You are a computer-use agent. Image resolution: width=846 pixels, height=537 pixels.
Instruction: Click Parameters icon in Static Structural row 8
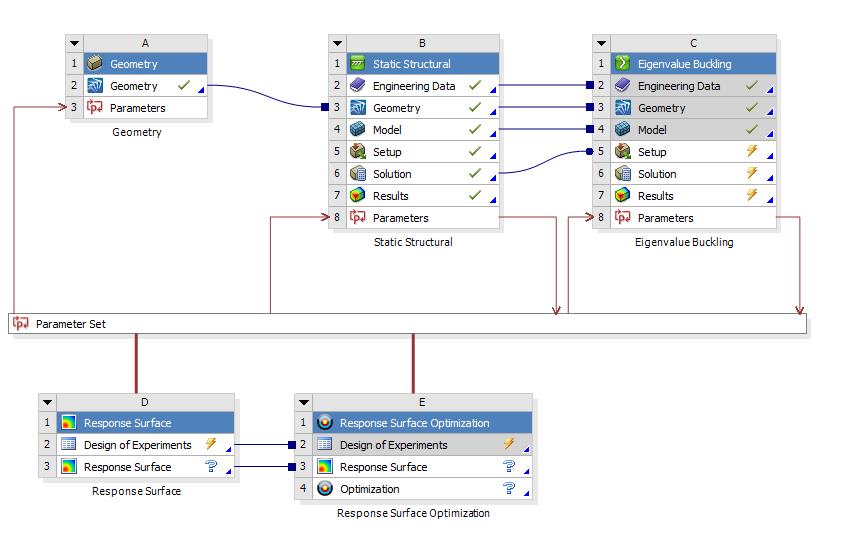coord(358,217)
